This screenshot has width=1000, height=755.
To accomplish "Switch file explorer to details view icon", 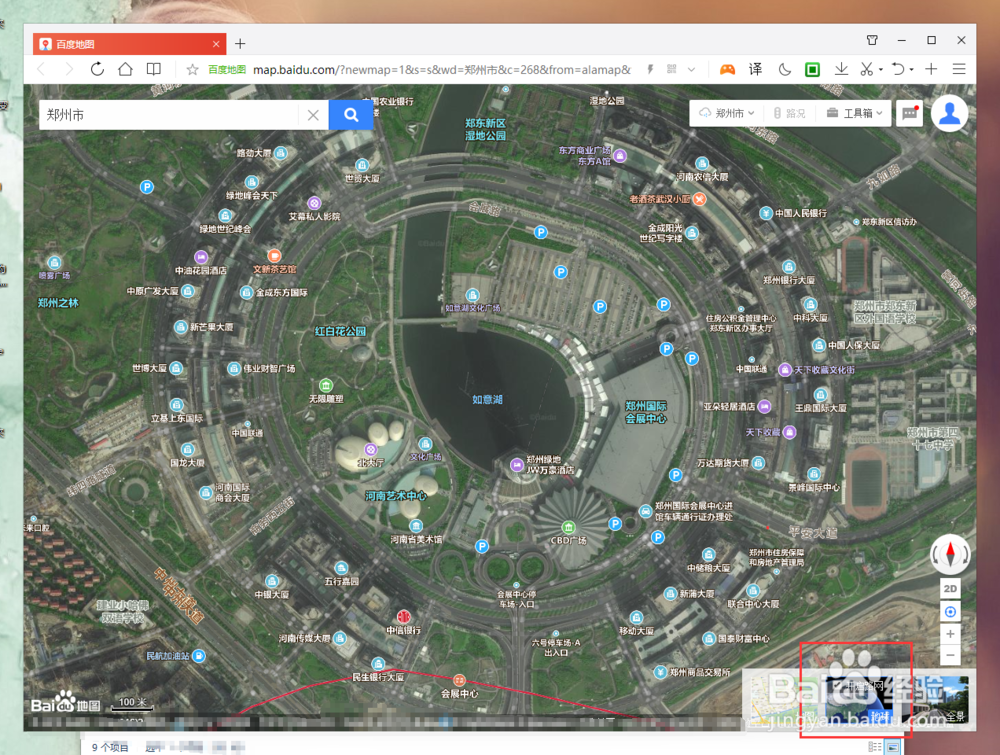I will [x=874, y=747].
